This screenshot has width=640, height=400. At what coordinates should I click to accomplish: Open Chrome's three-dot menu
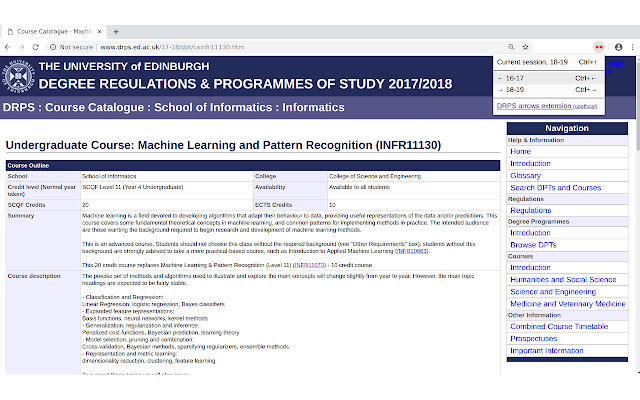(x=632, y=47)
